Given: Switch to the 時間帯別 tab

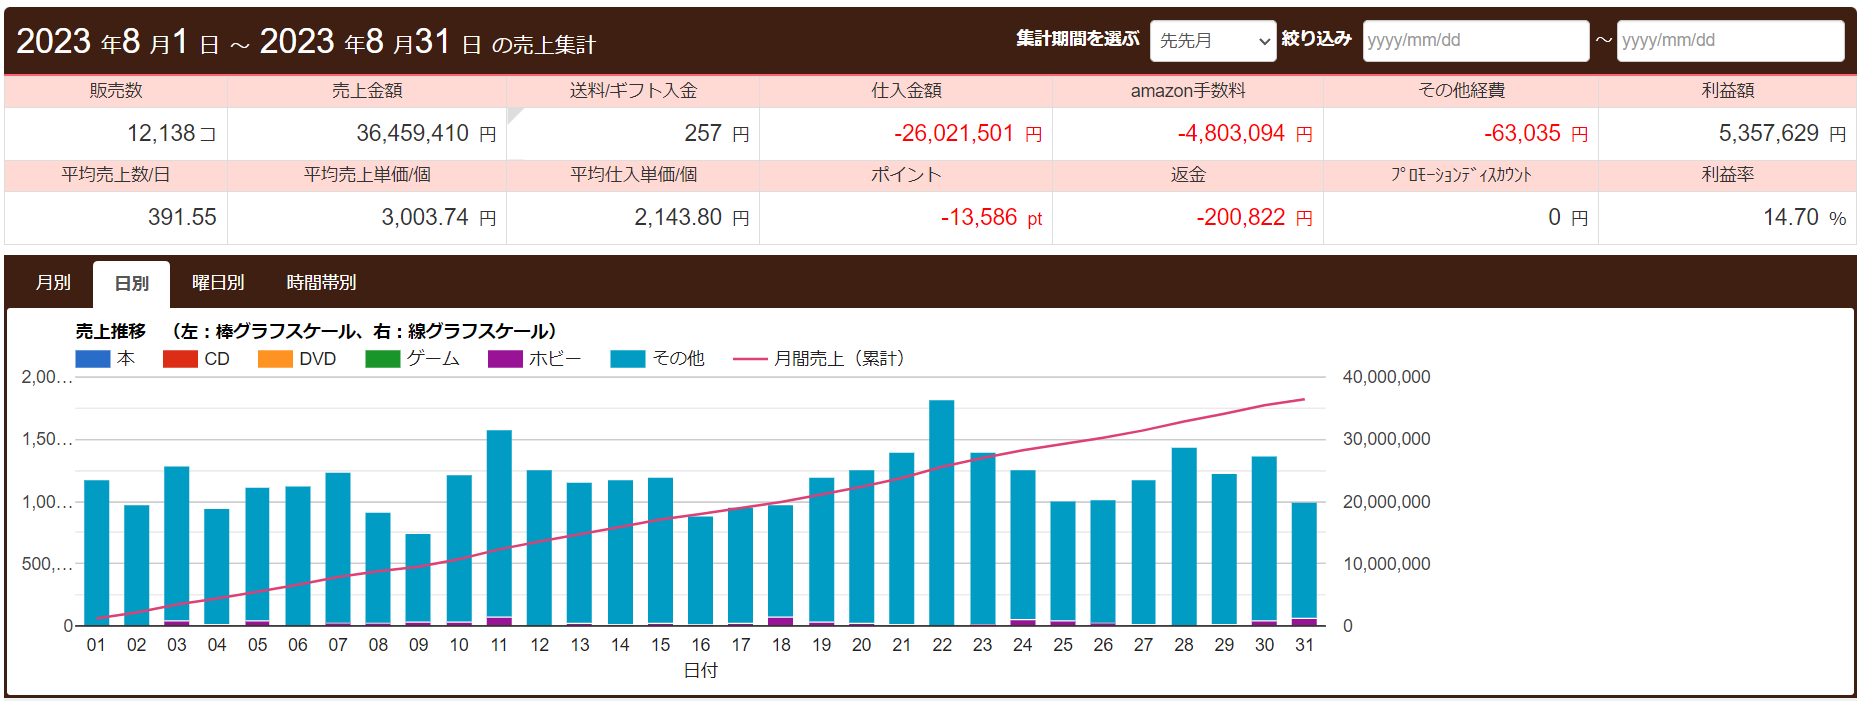Looking at the screenshot, I should pos(321,283).
